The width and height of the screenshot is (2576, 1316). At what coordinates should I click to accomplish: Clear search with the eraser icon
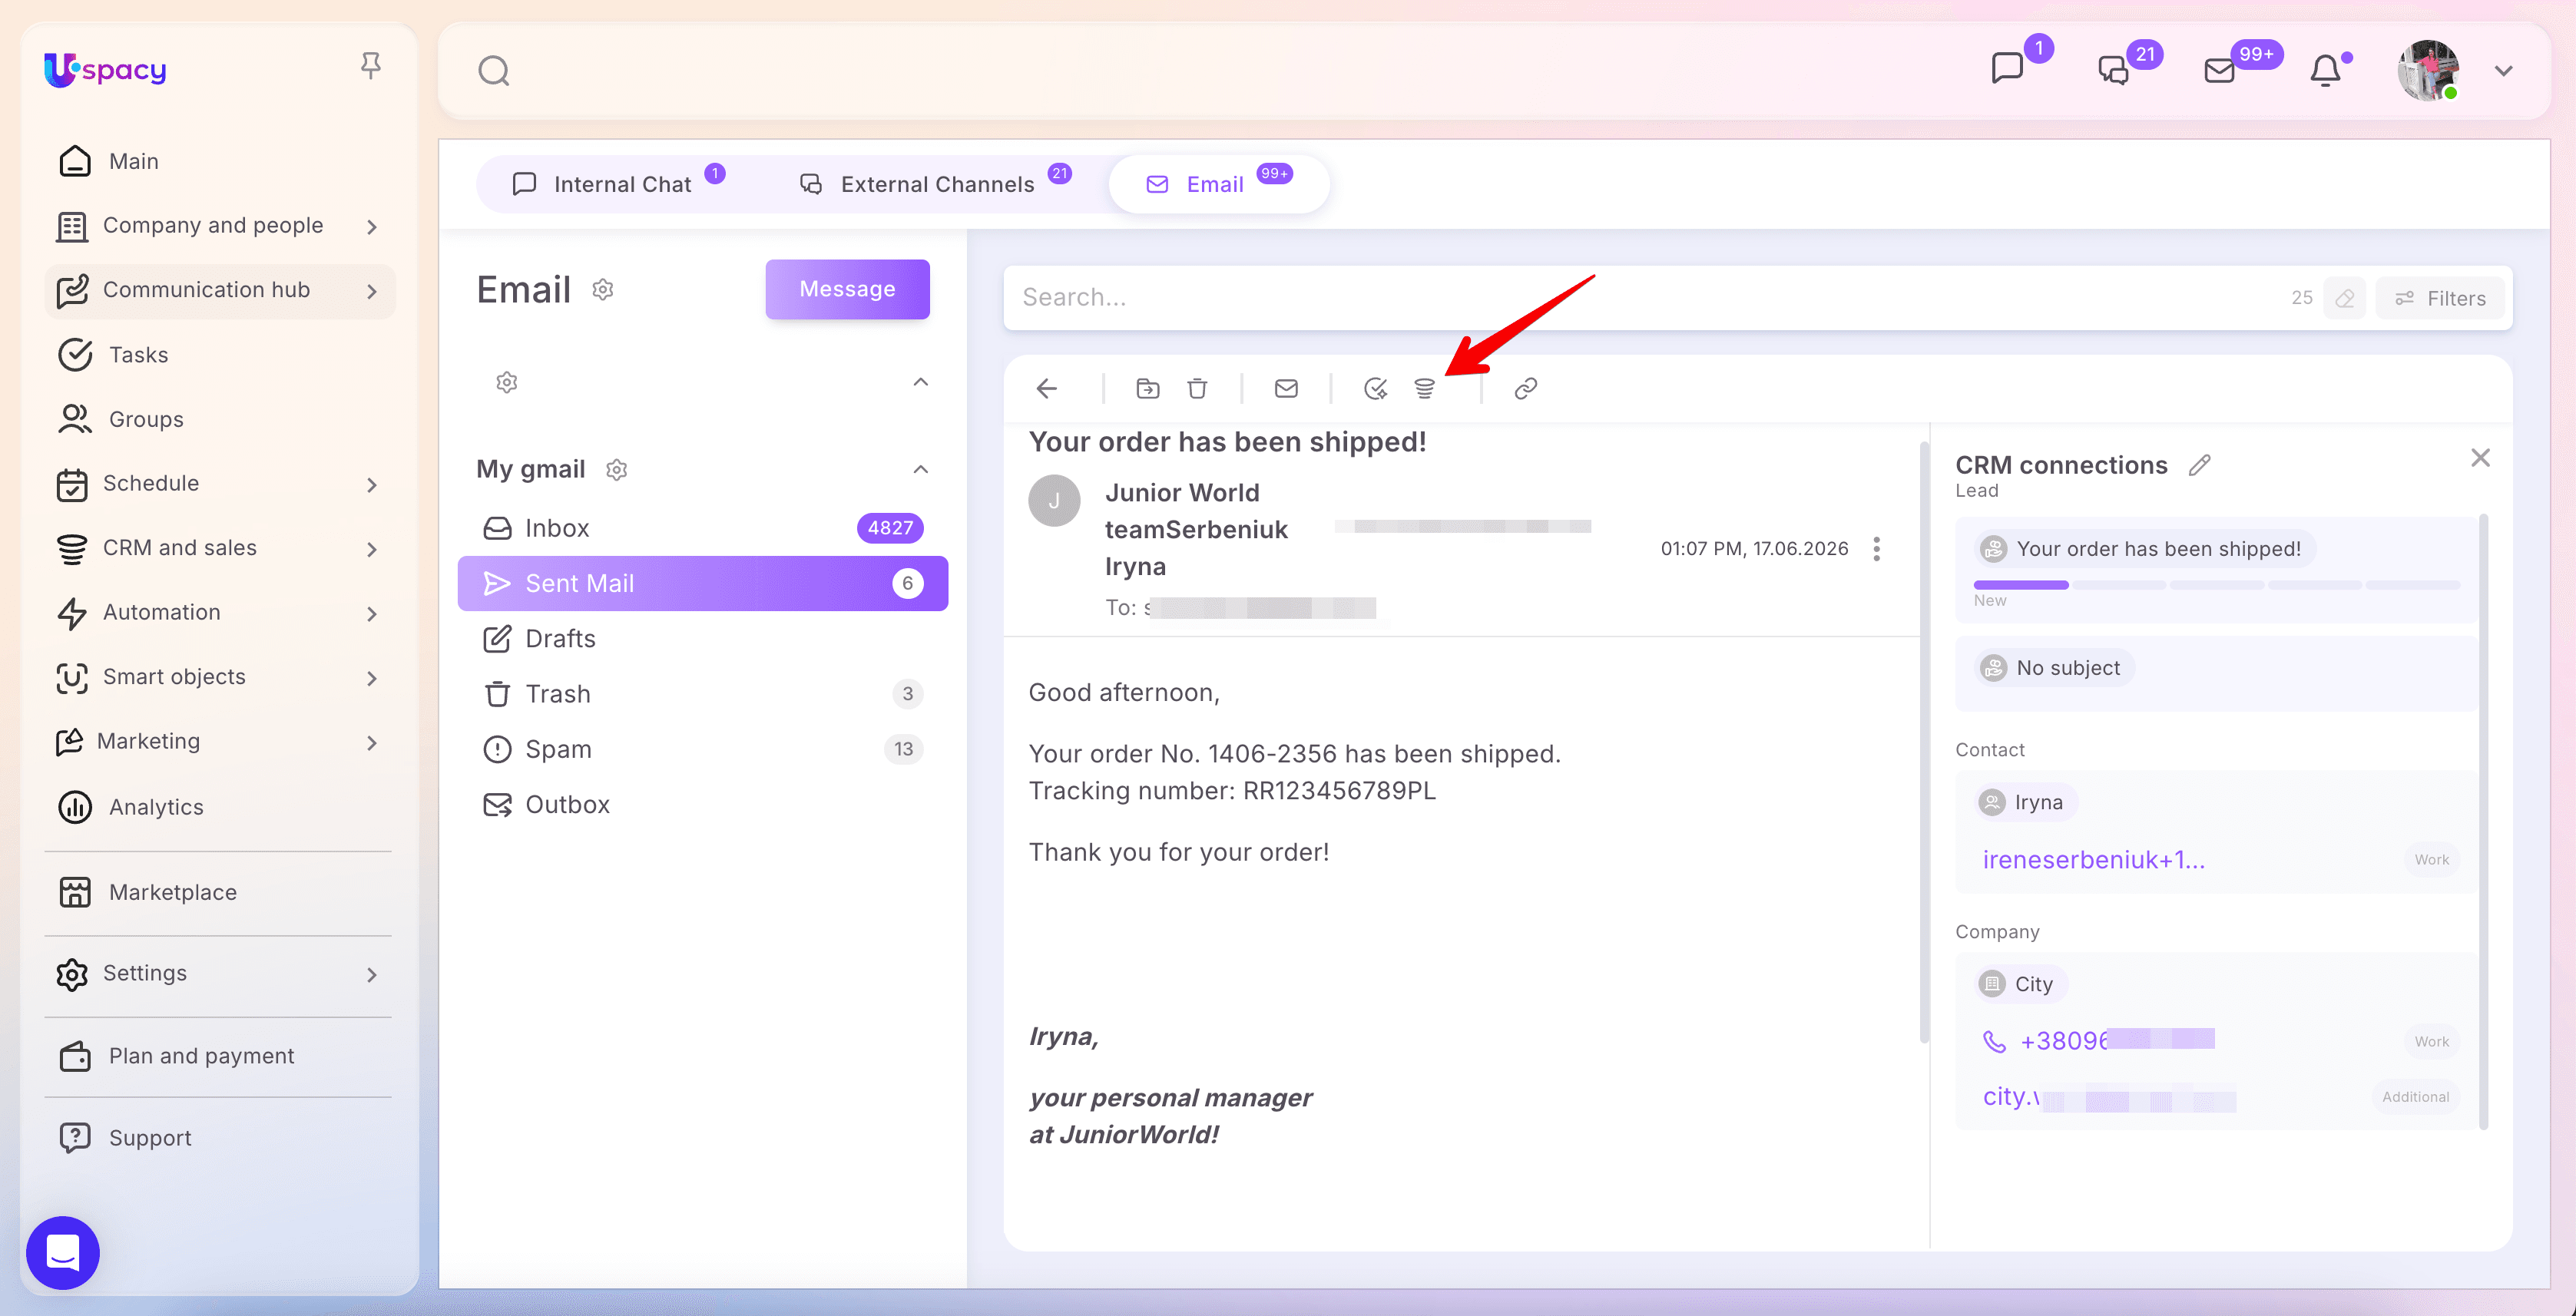click(x=2345, y=299)
